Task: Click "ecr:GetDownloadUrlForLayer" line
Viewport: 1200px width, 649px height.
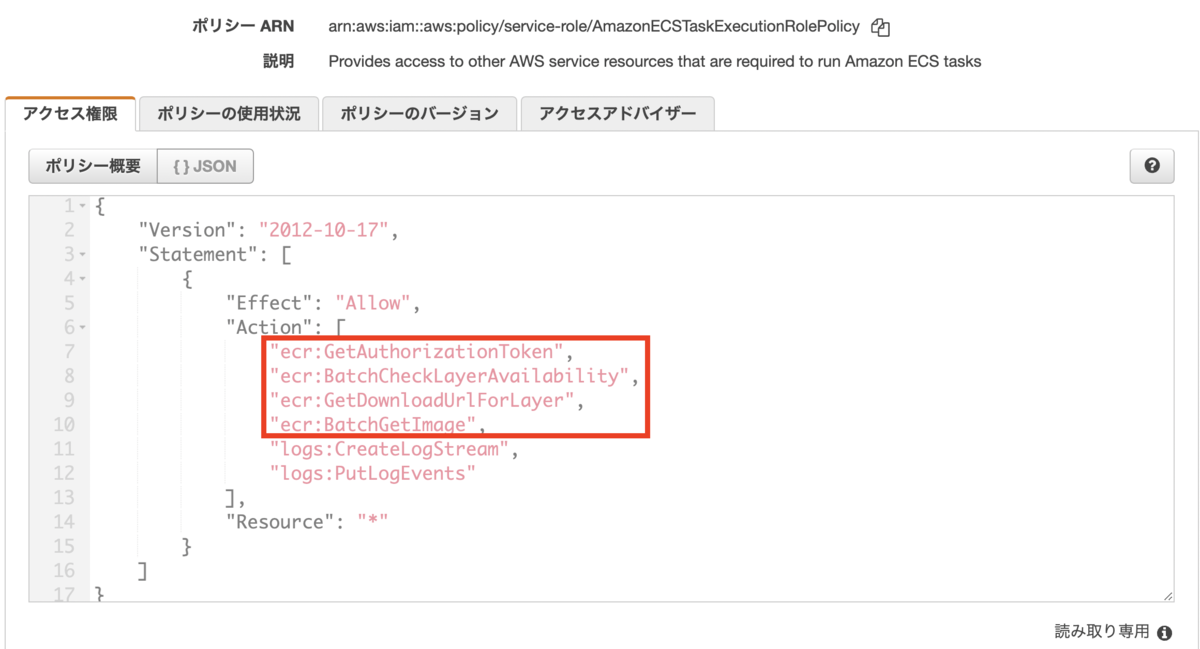Action: (x=423, y=401)
